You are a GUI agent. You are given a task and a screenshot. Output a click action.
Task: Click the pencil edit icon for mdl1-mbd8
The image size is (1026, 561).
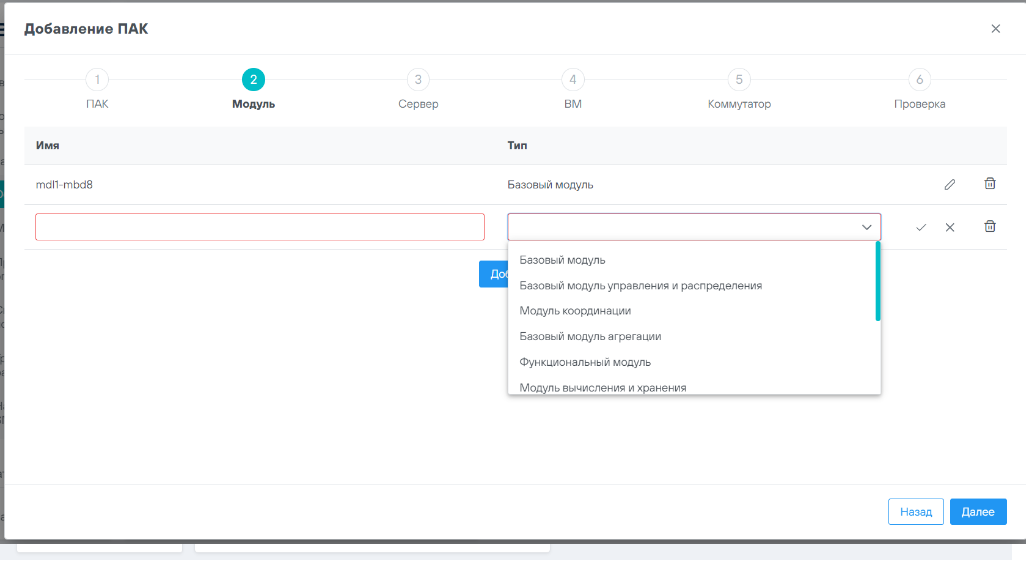tap(949, 184)
